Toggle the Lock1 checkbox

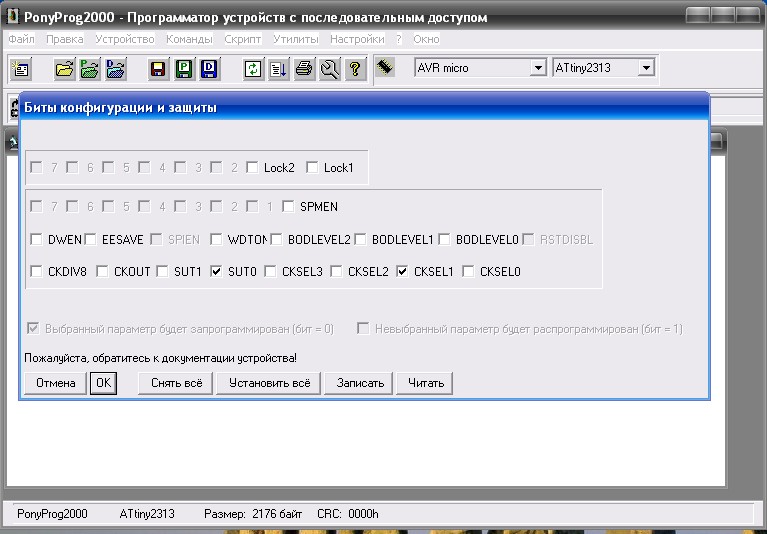(312, 168)
